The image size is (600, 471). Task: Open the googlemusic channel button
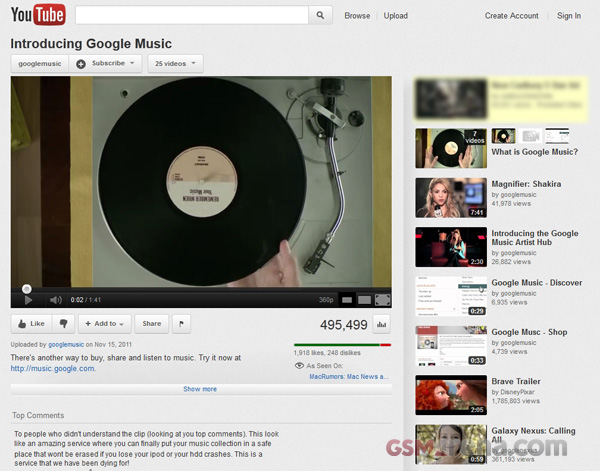point(40,64)
